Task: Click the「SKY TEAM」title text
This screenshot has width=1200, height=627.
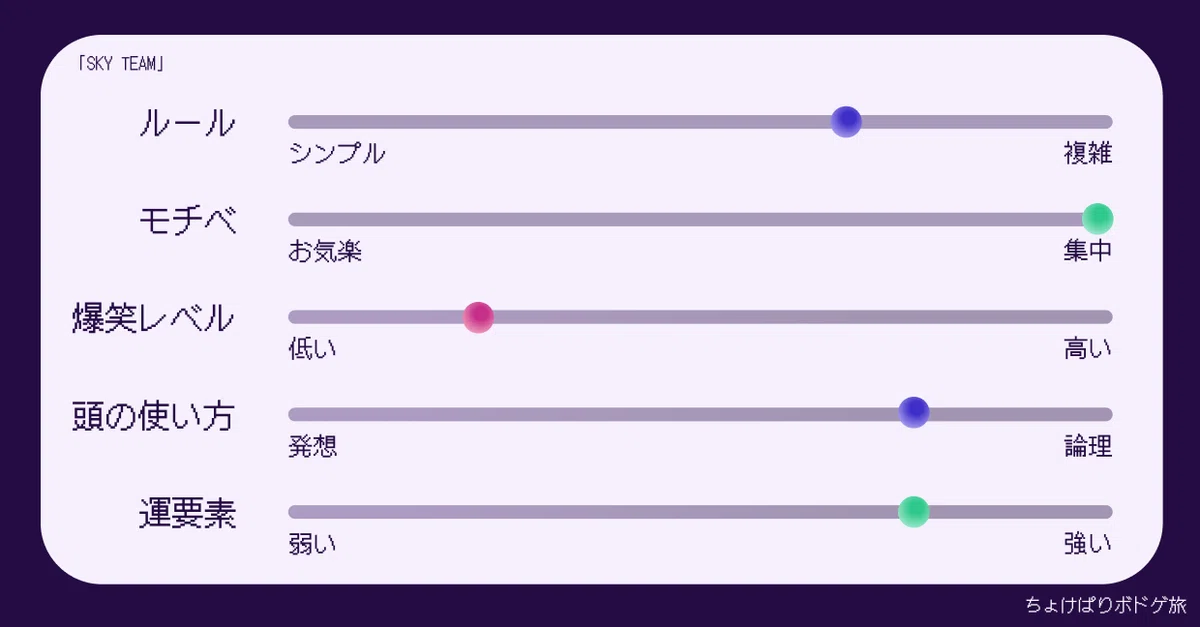Action: point(120,64)
